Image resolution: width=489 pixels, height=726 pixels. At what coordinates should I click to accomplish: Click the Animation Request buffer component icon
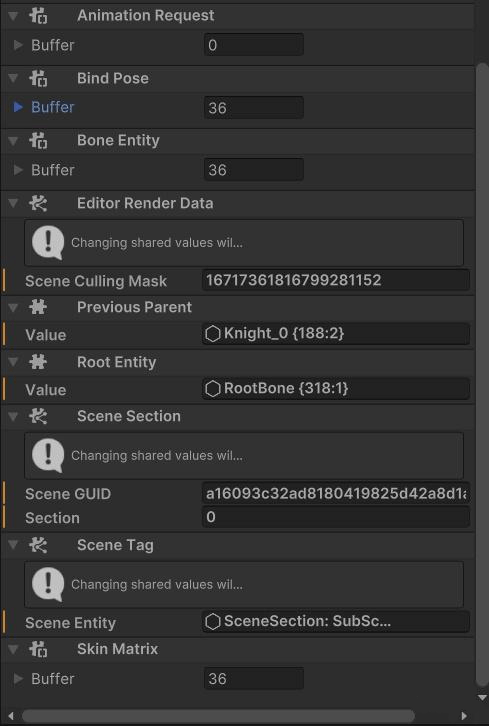[x=38, y=15]
